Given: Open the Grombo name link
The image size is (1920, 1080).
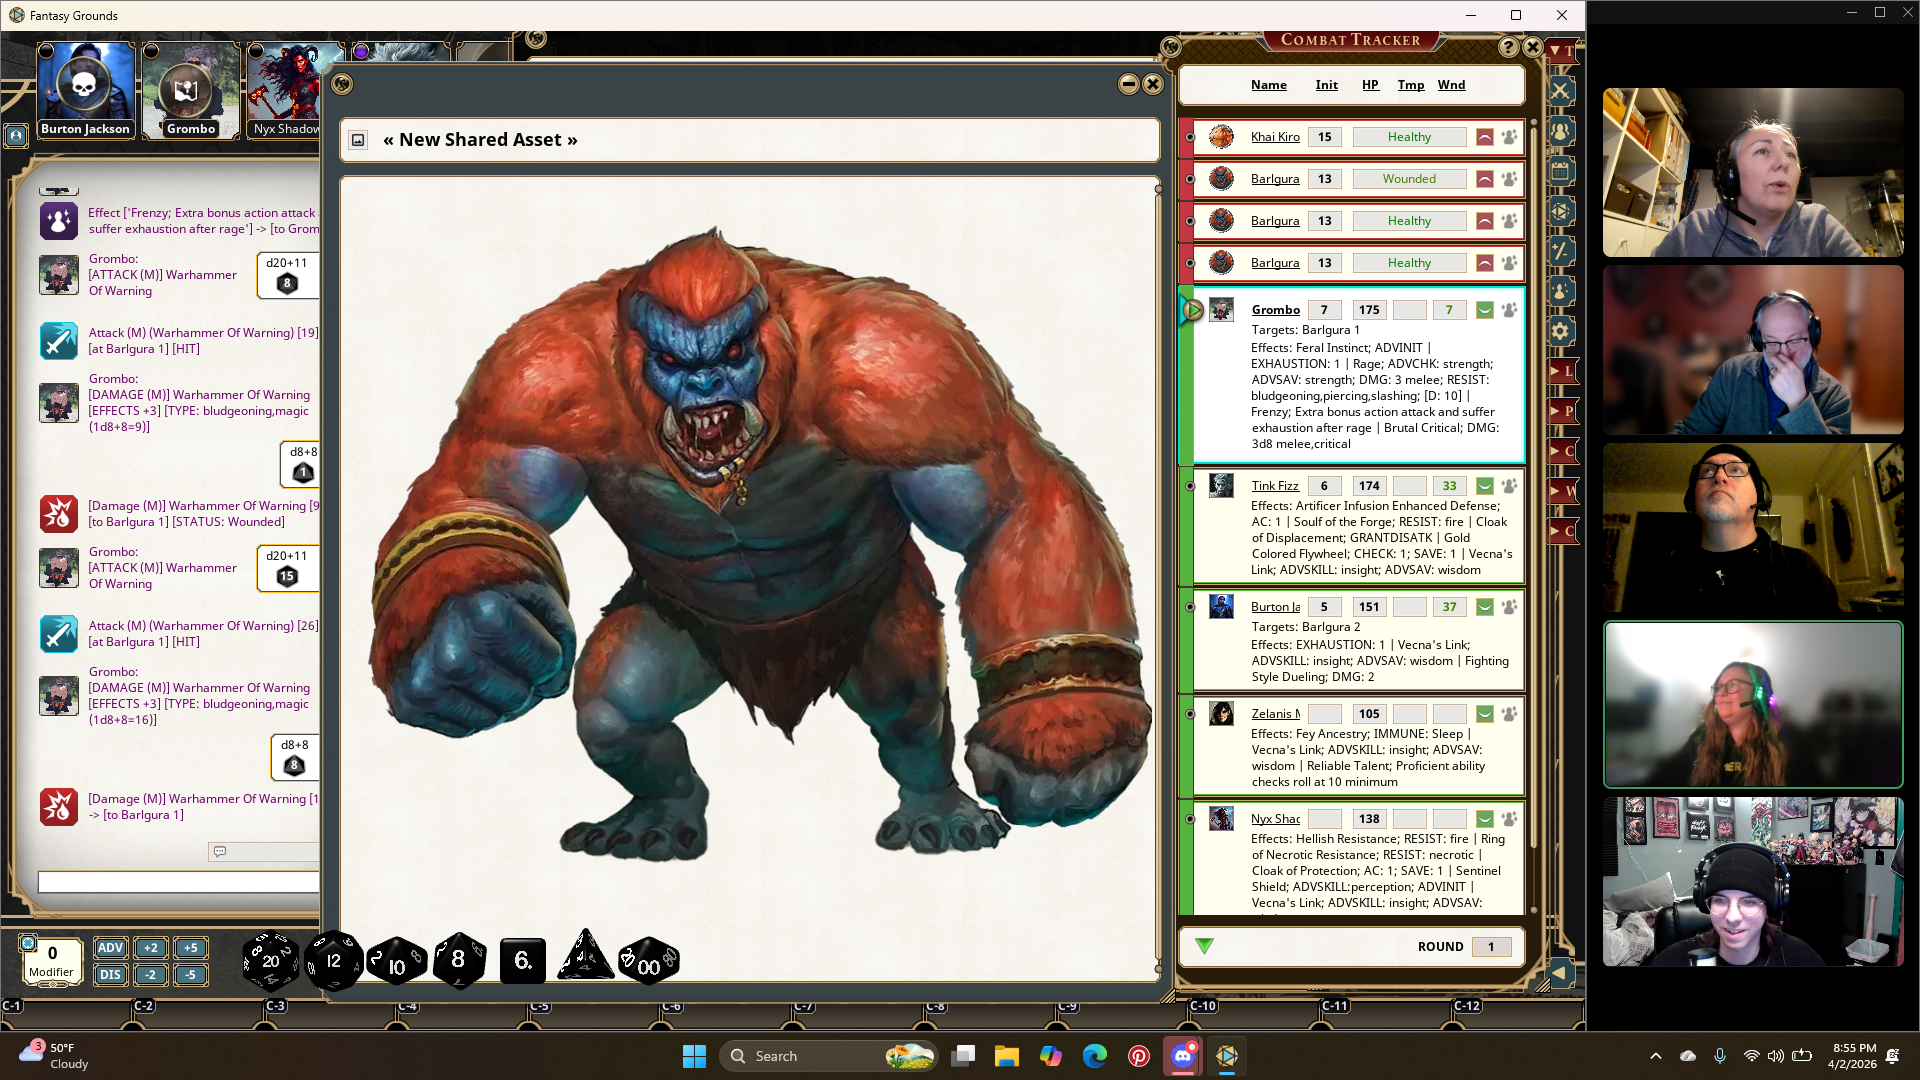Looking at the screenshot, I should [1275, 310].
